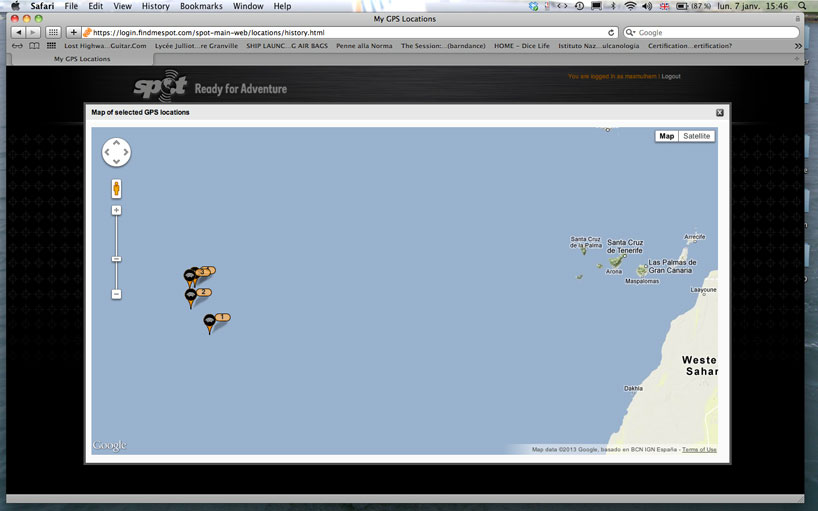Click the Bluetooth icon in menu bar
The height and width of the screenshot is (511, 818).
click(x=614, y=6)
